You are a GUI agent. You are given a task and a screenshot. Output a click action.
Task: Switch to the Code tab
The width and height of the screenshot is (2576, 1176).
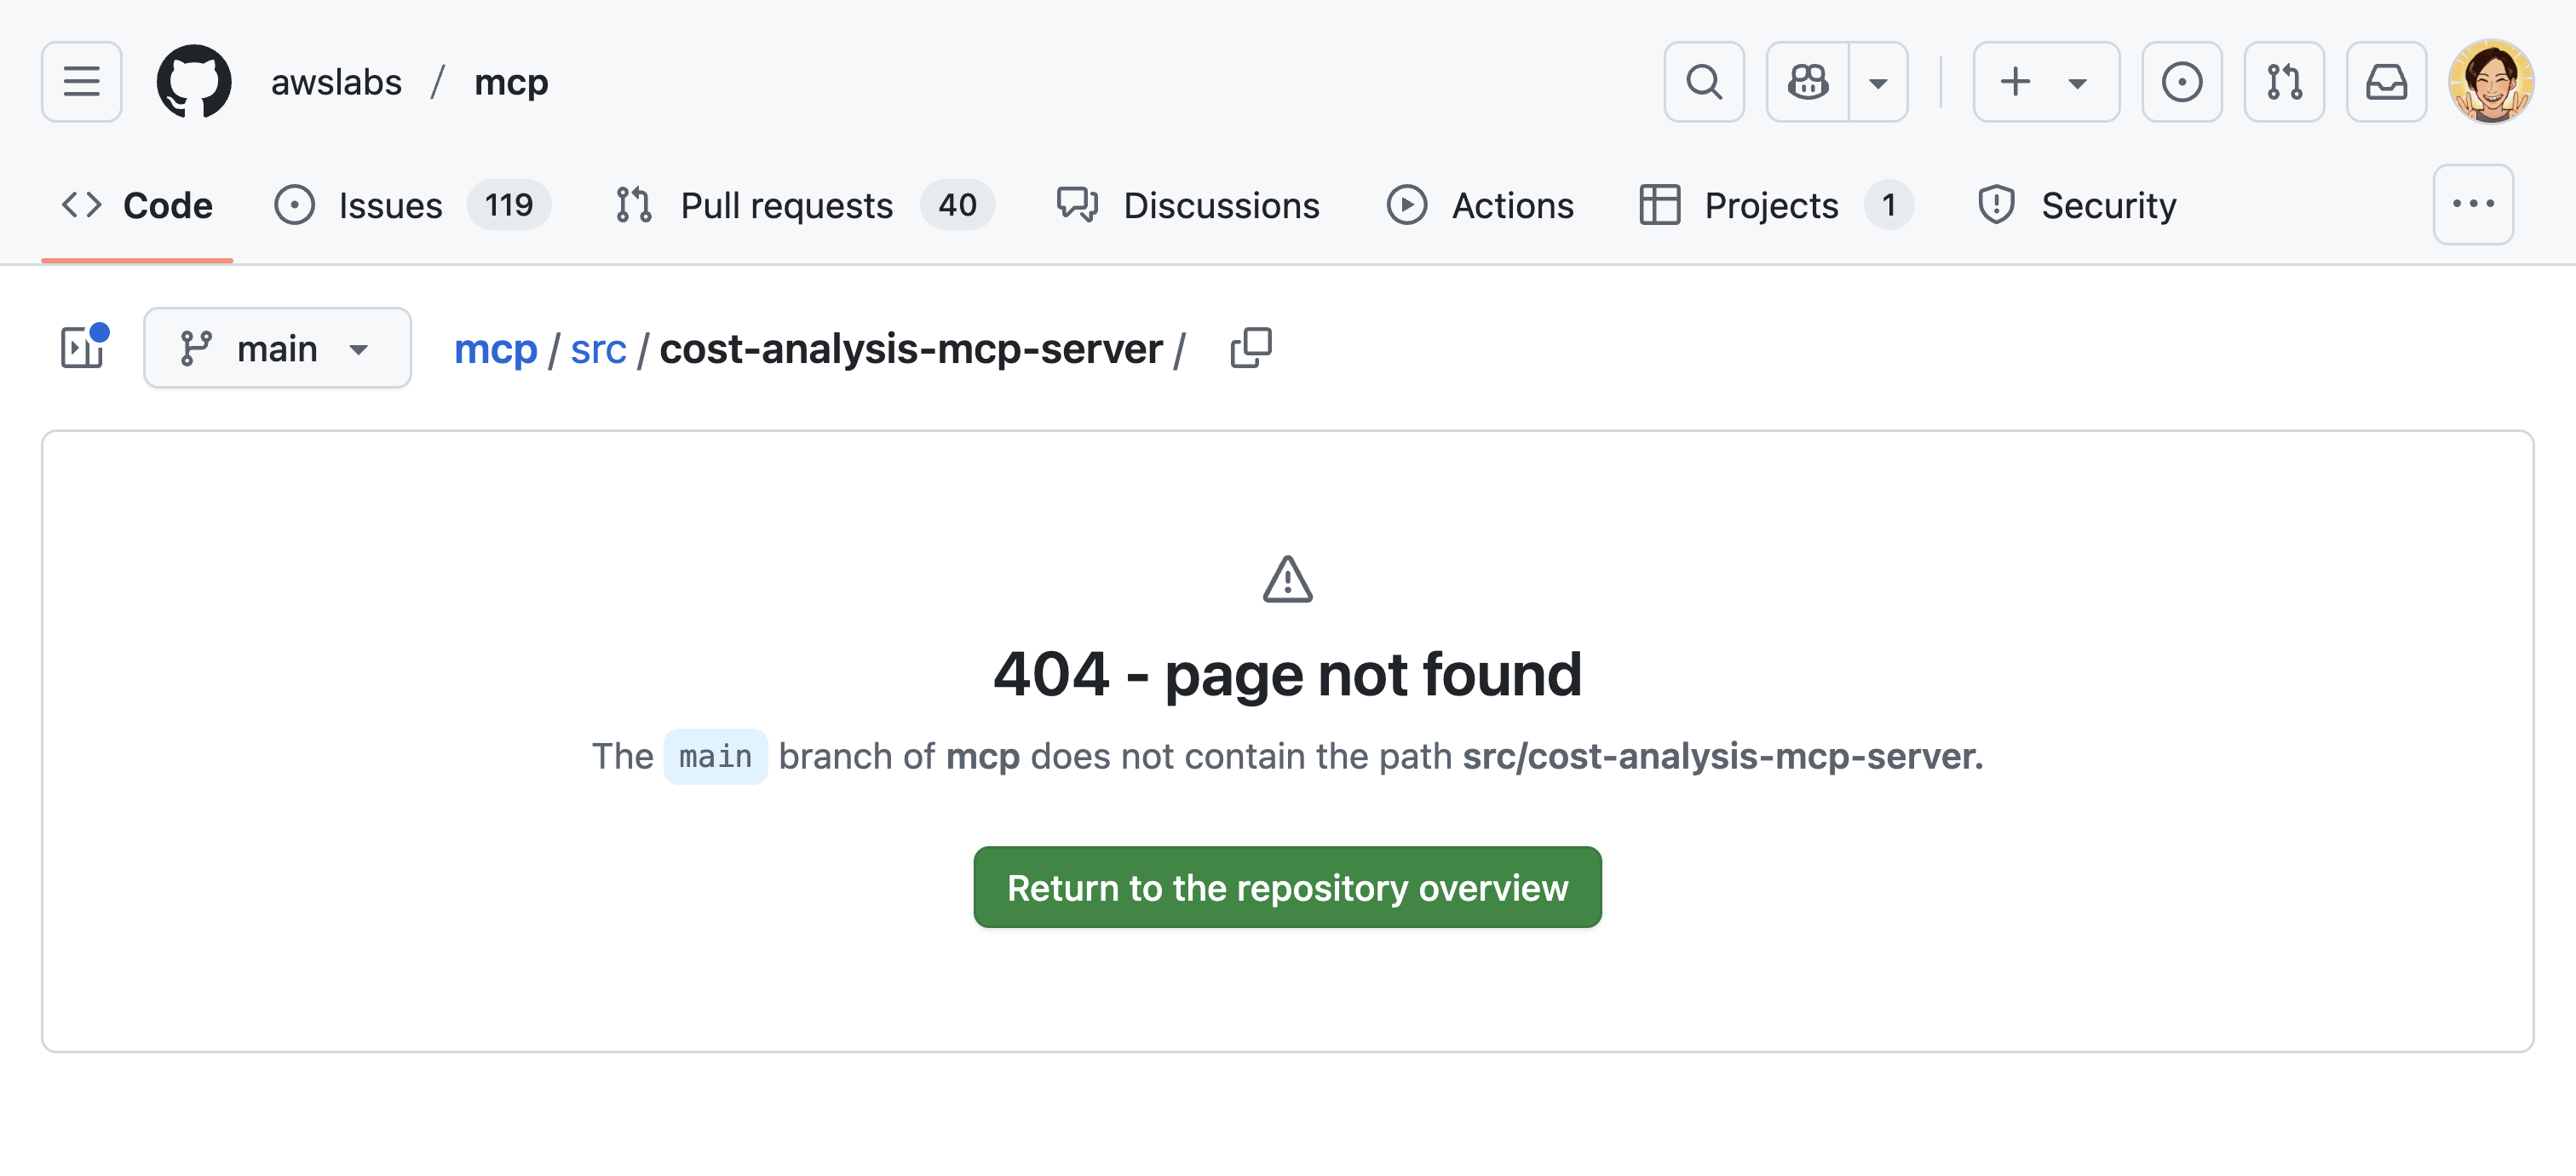pos(137,205)
